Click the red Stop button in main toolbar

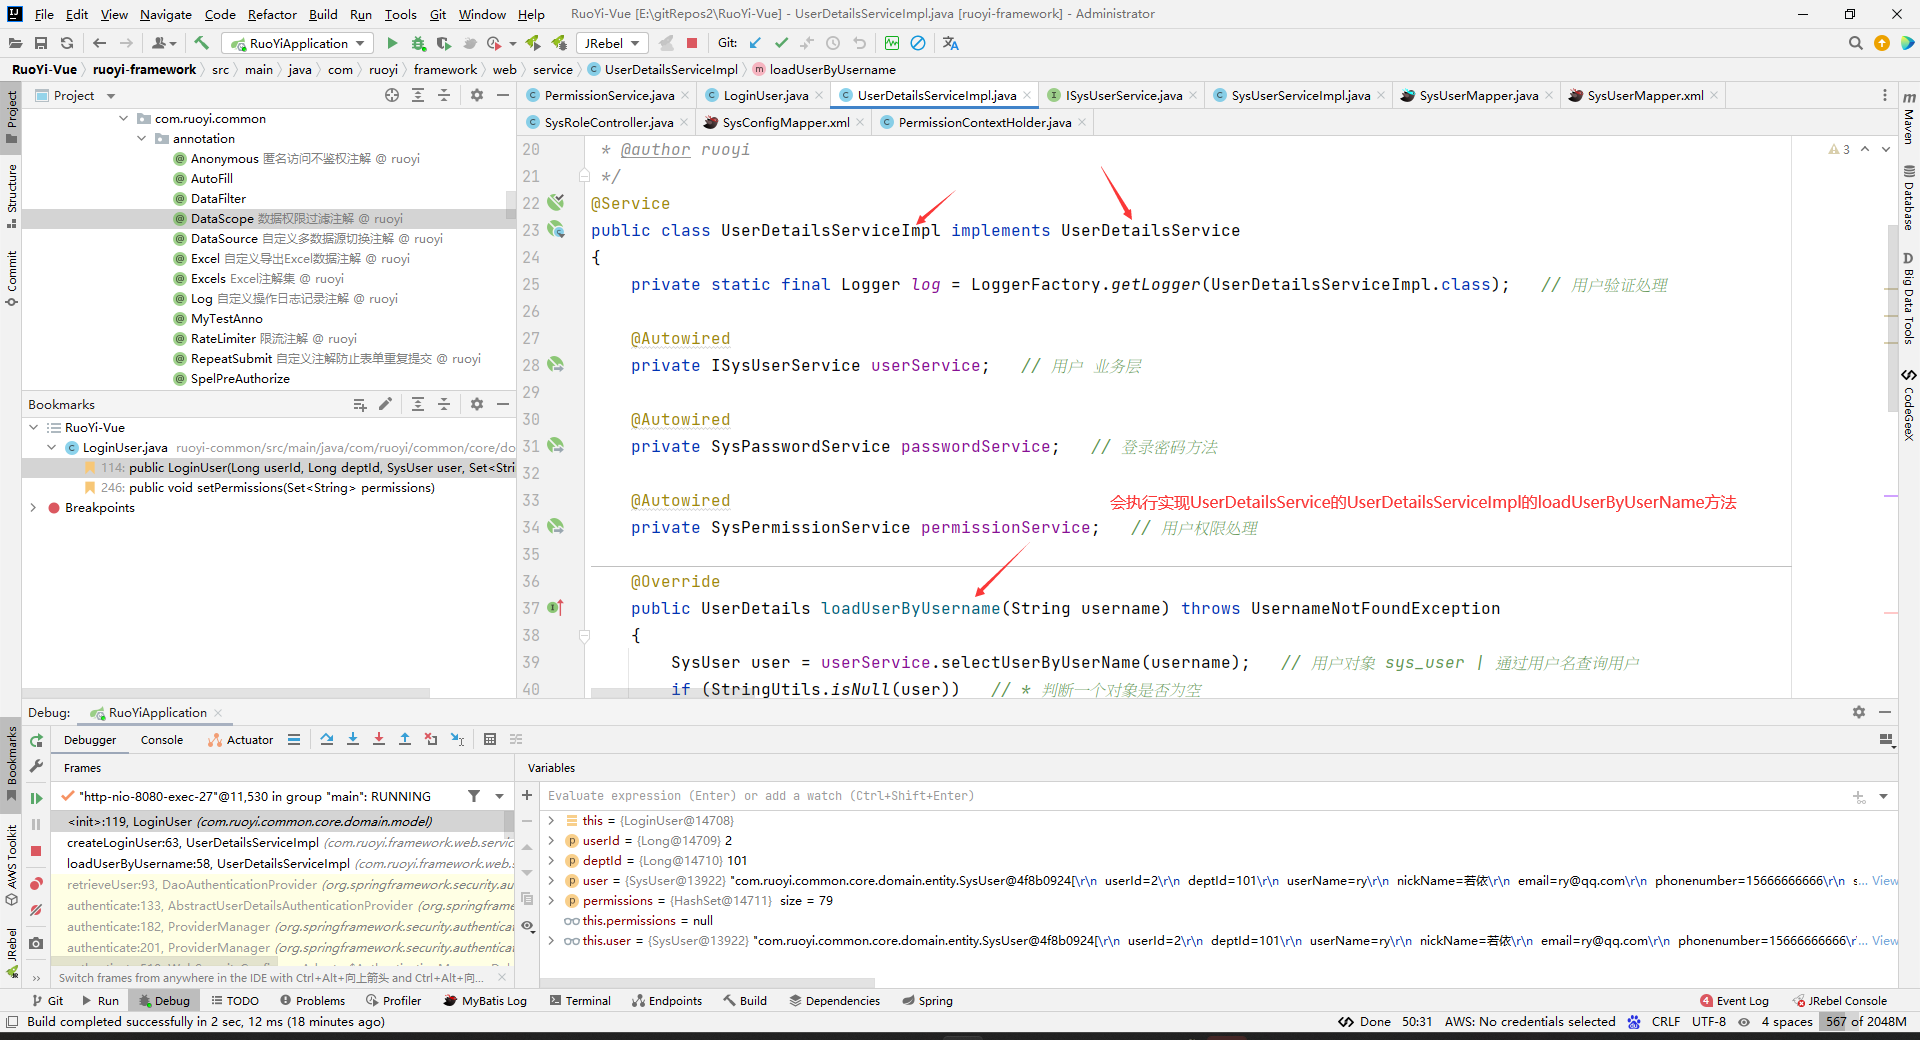coord(692,43)
